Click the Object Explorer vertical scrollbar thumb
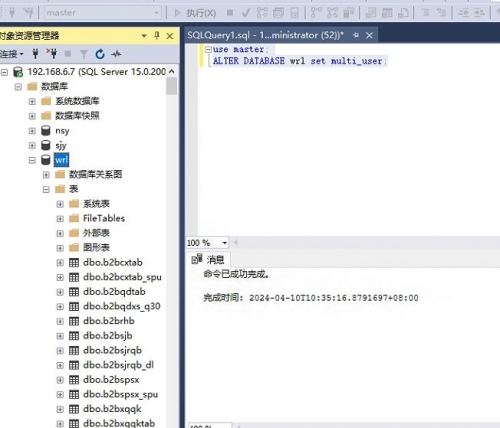 pyautogui.click(x=172, y=86)
